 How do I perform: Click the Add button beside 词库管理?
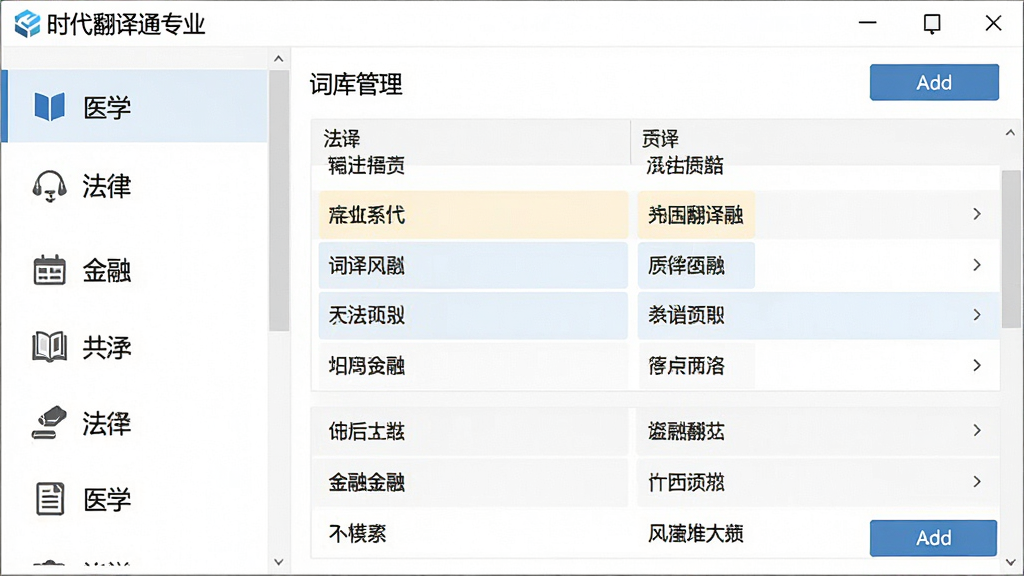point(934,82)
